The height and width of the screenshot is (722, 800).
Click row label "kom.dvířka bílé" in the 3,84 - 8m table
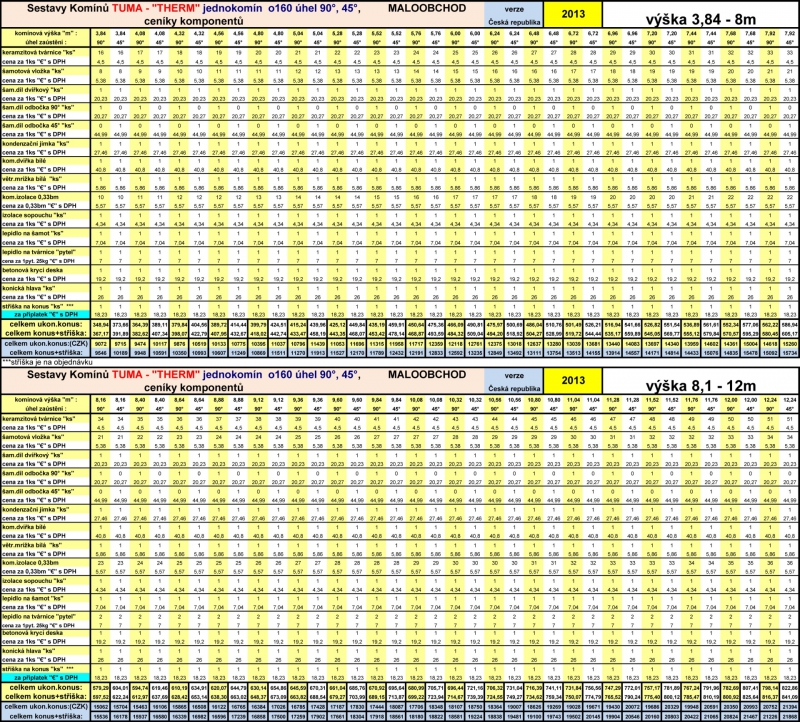pyautogui.click(x=24, y=161)
